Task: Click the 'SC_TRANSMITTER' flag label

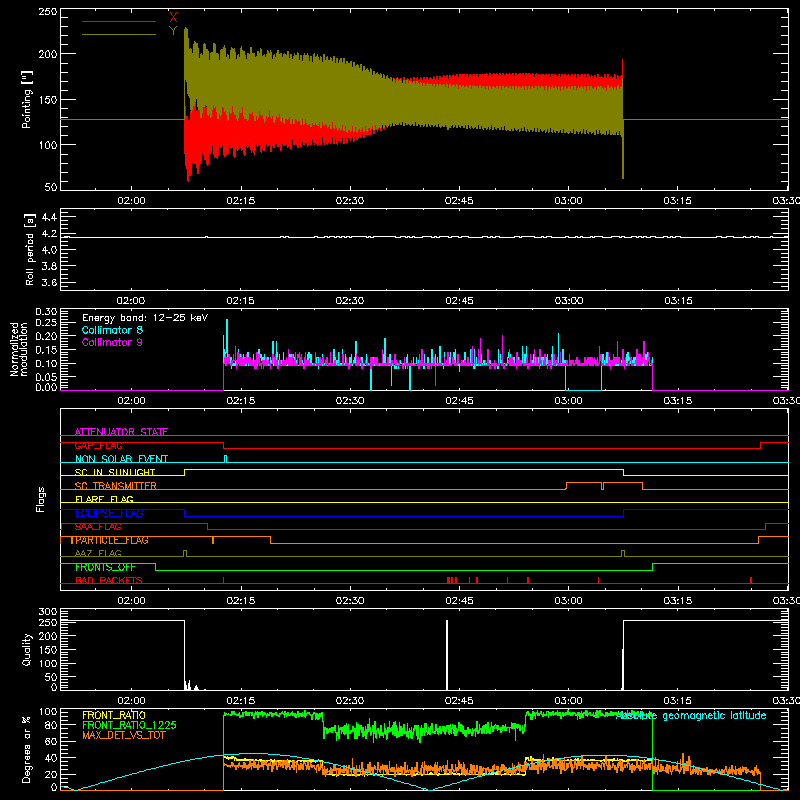Action: [x=116, y=486]
